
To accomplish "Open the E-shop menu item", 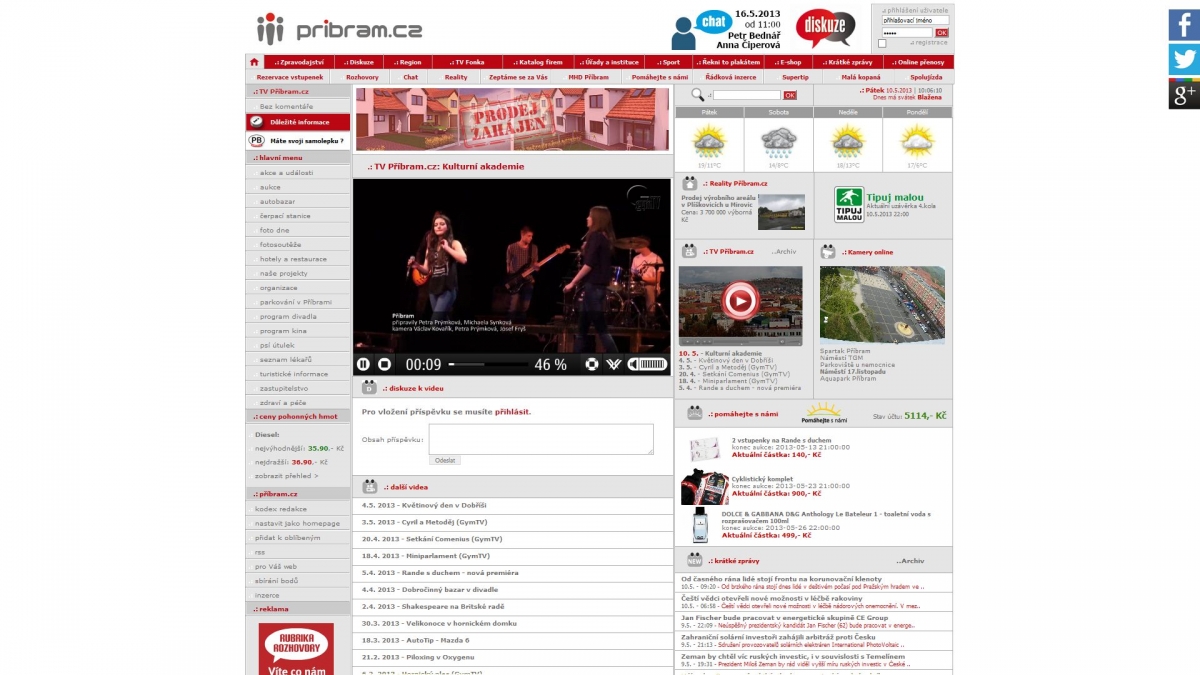I will click(x=787, y=62).
